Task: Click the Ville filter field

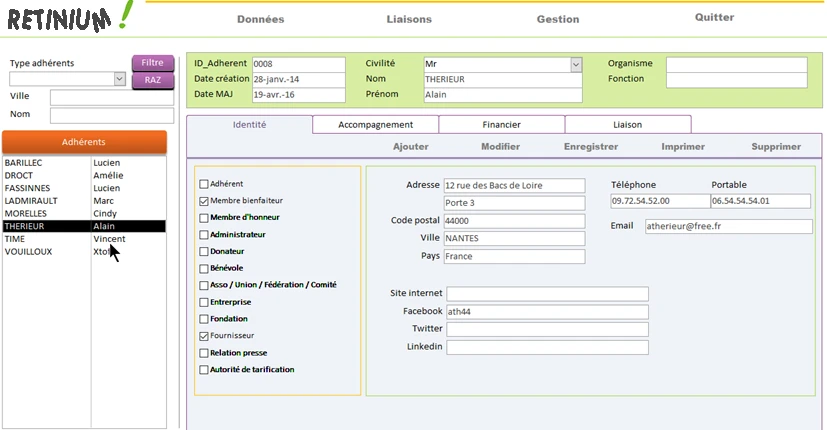Action: (x=112, y=97)
